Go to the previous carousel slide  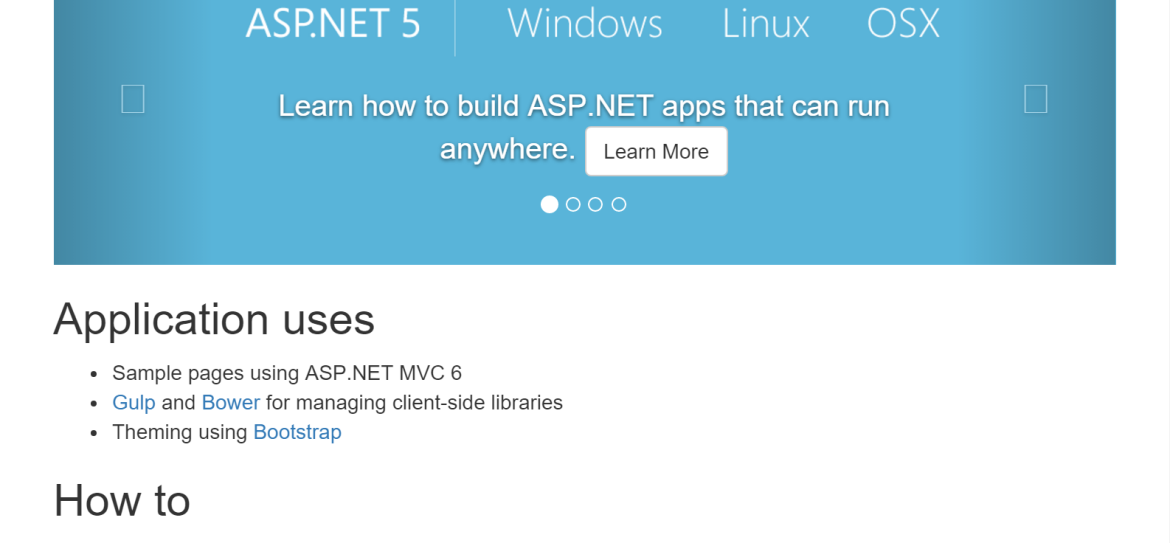pos(133,99)
